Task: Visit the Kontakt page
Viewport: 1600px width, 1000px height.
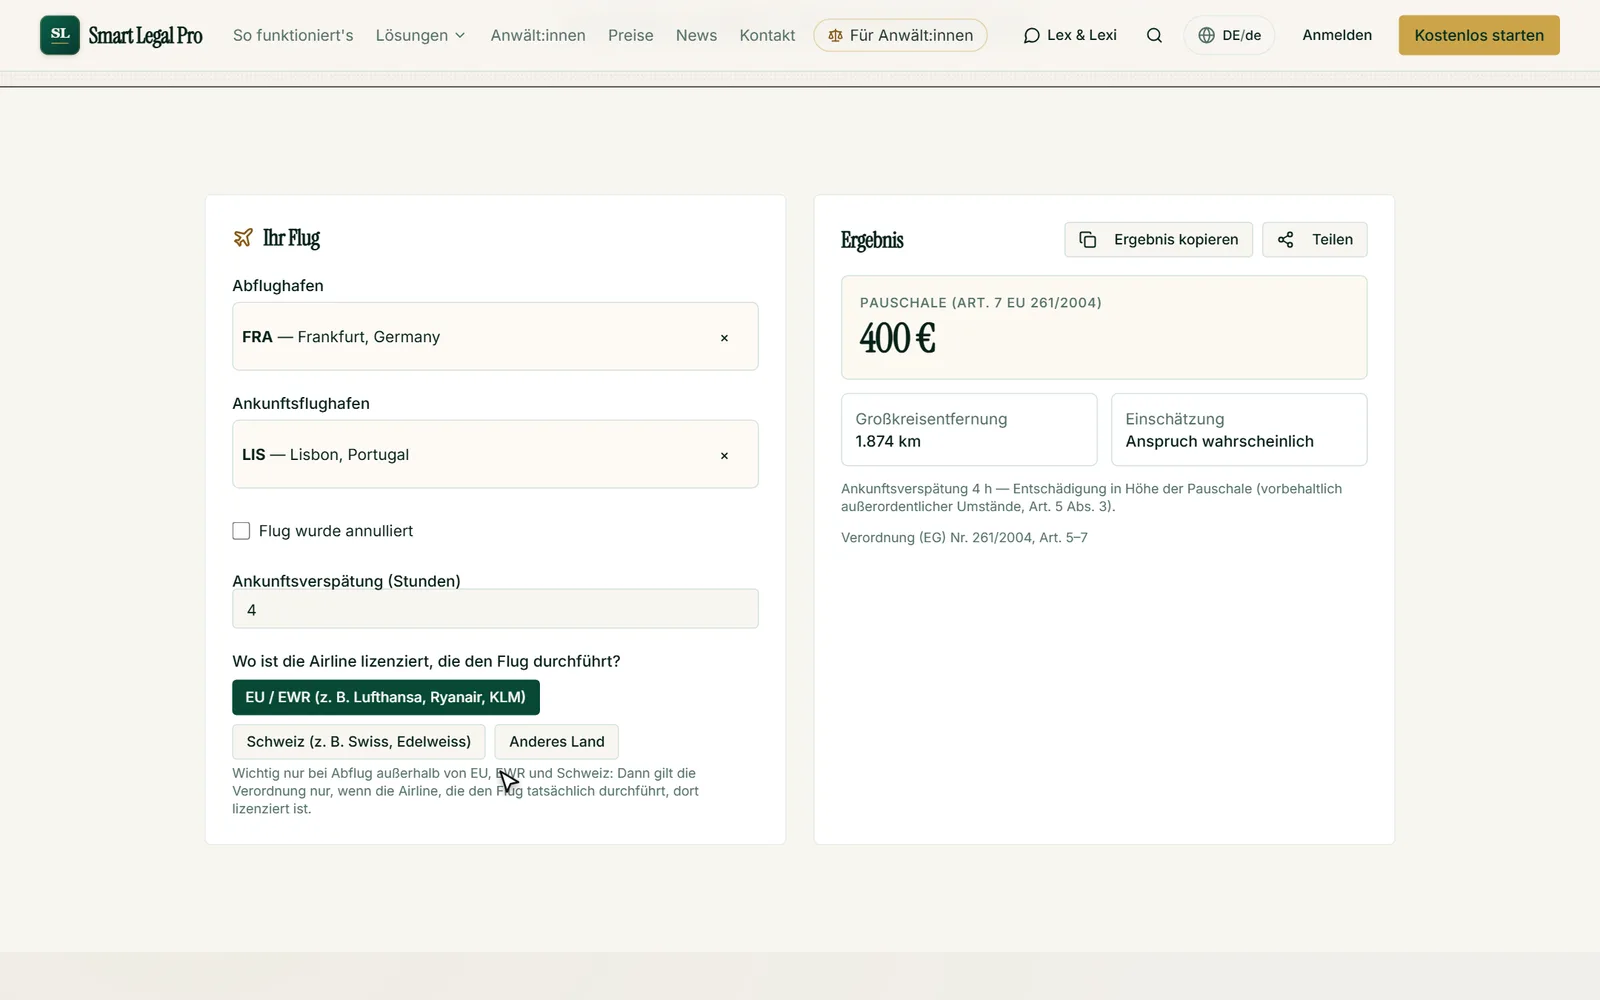Action: point(768,35)
